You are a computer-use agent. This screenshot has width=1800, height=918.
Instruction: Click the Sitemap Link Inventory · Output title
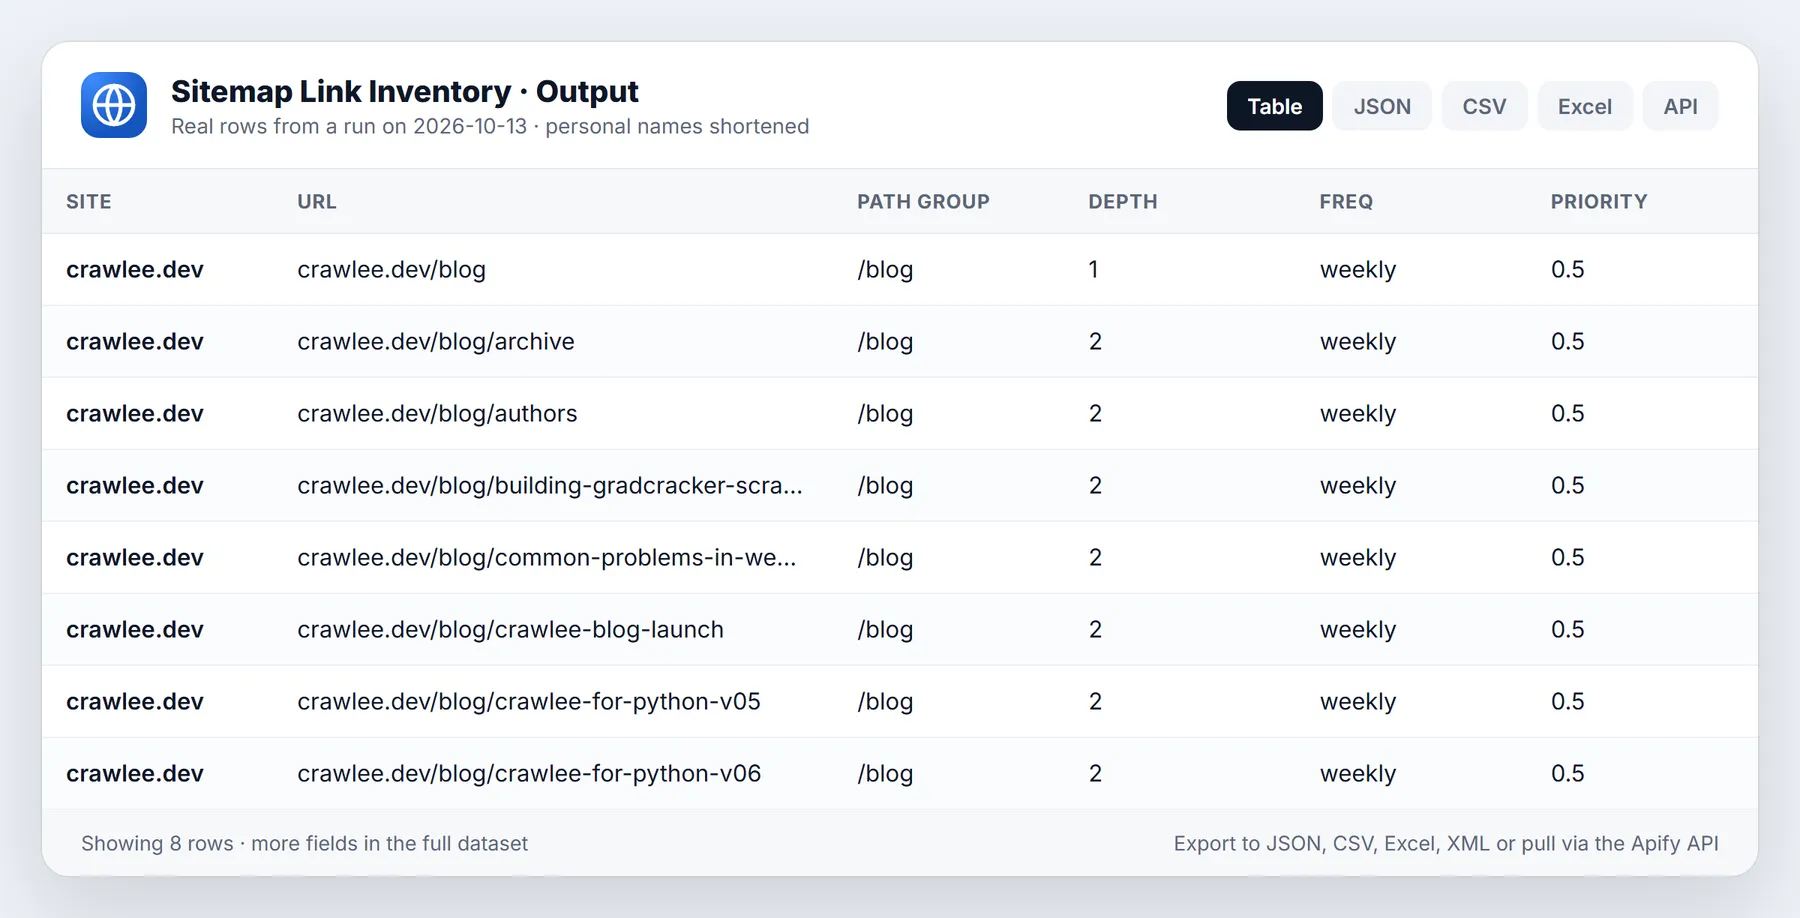(x=405, y=91)
